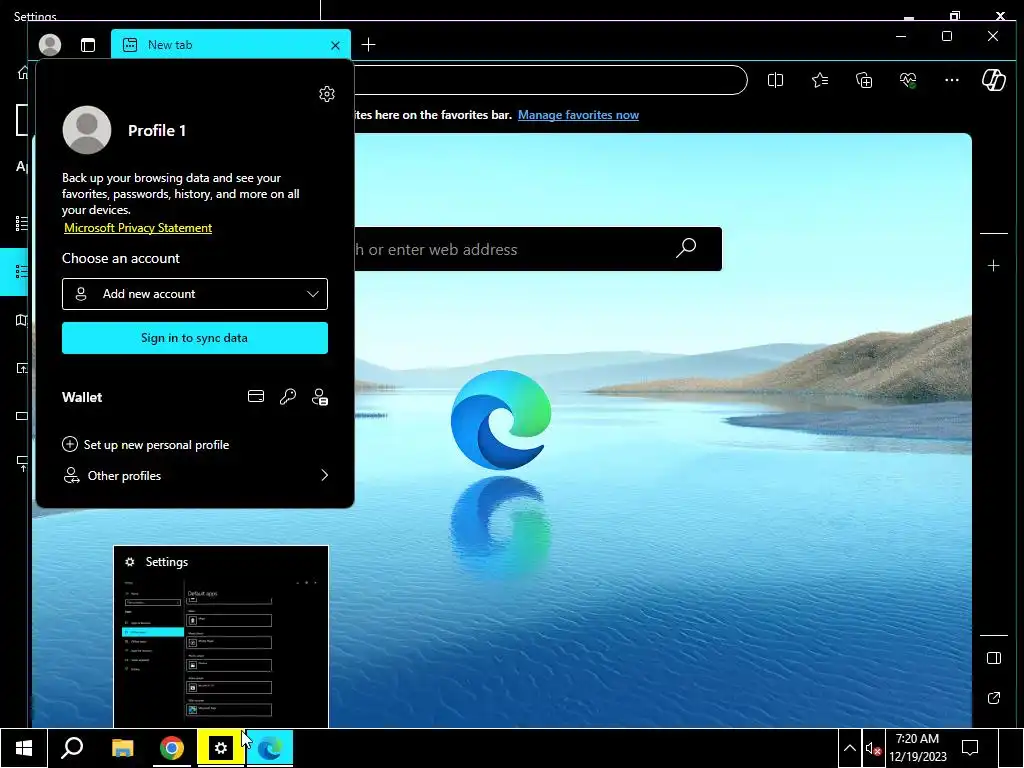The height and width of the screenshot is (768, 1024).
Task: Close the New tab tab
Action: [x=335, y=45]
